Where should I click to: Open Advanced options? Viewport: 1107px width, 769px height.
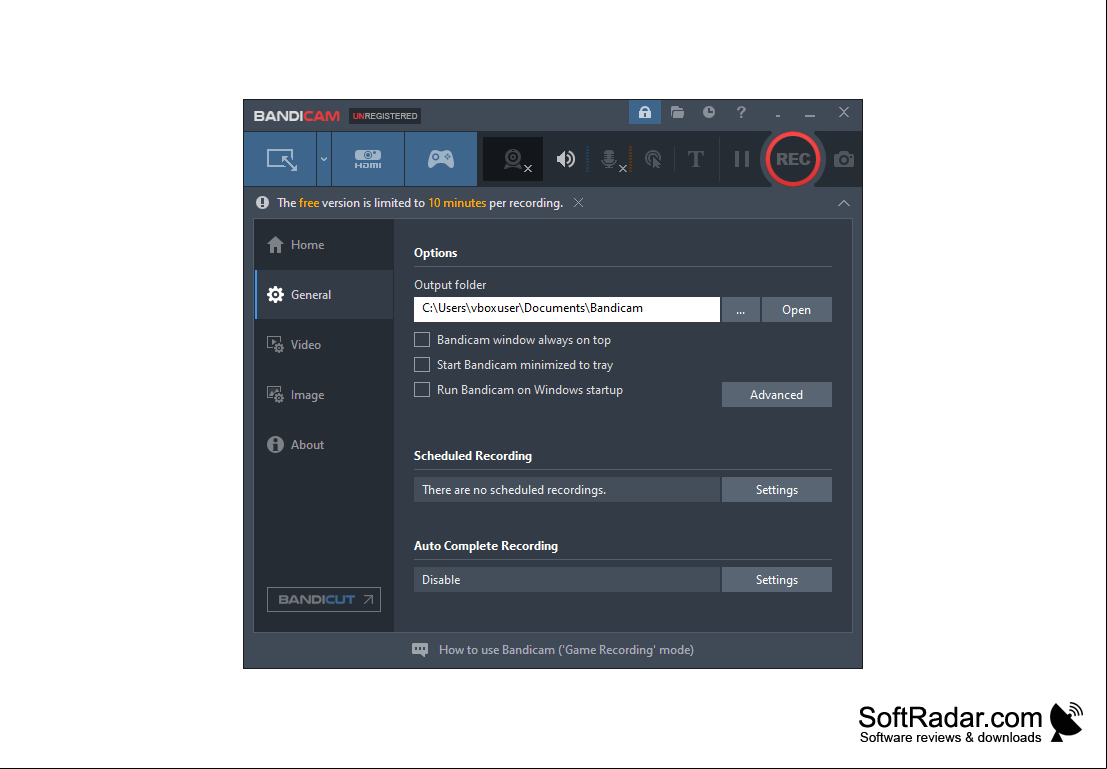(x=777, y=395)
